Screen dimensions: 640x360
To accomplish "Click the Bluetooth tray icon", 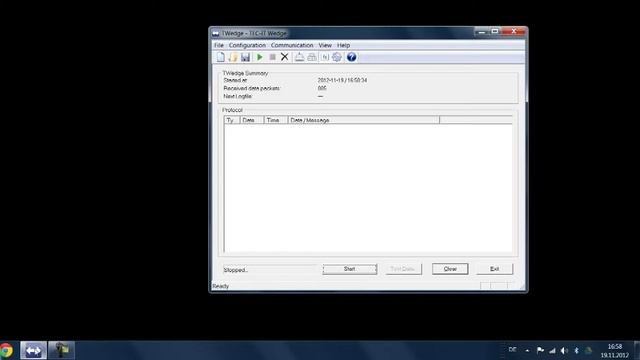I will click(x=576, y=350).
